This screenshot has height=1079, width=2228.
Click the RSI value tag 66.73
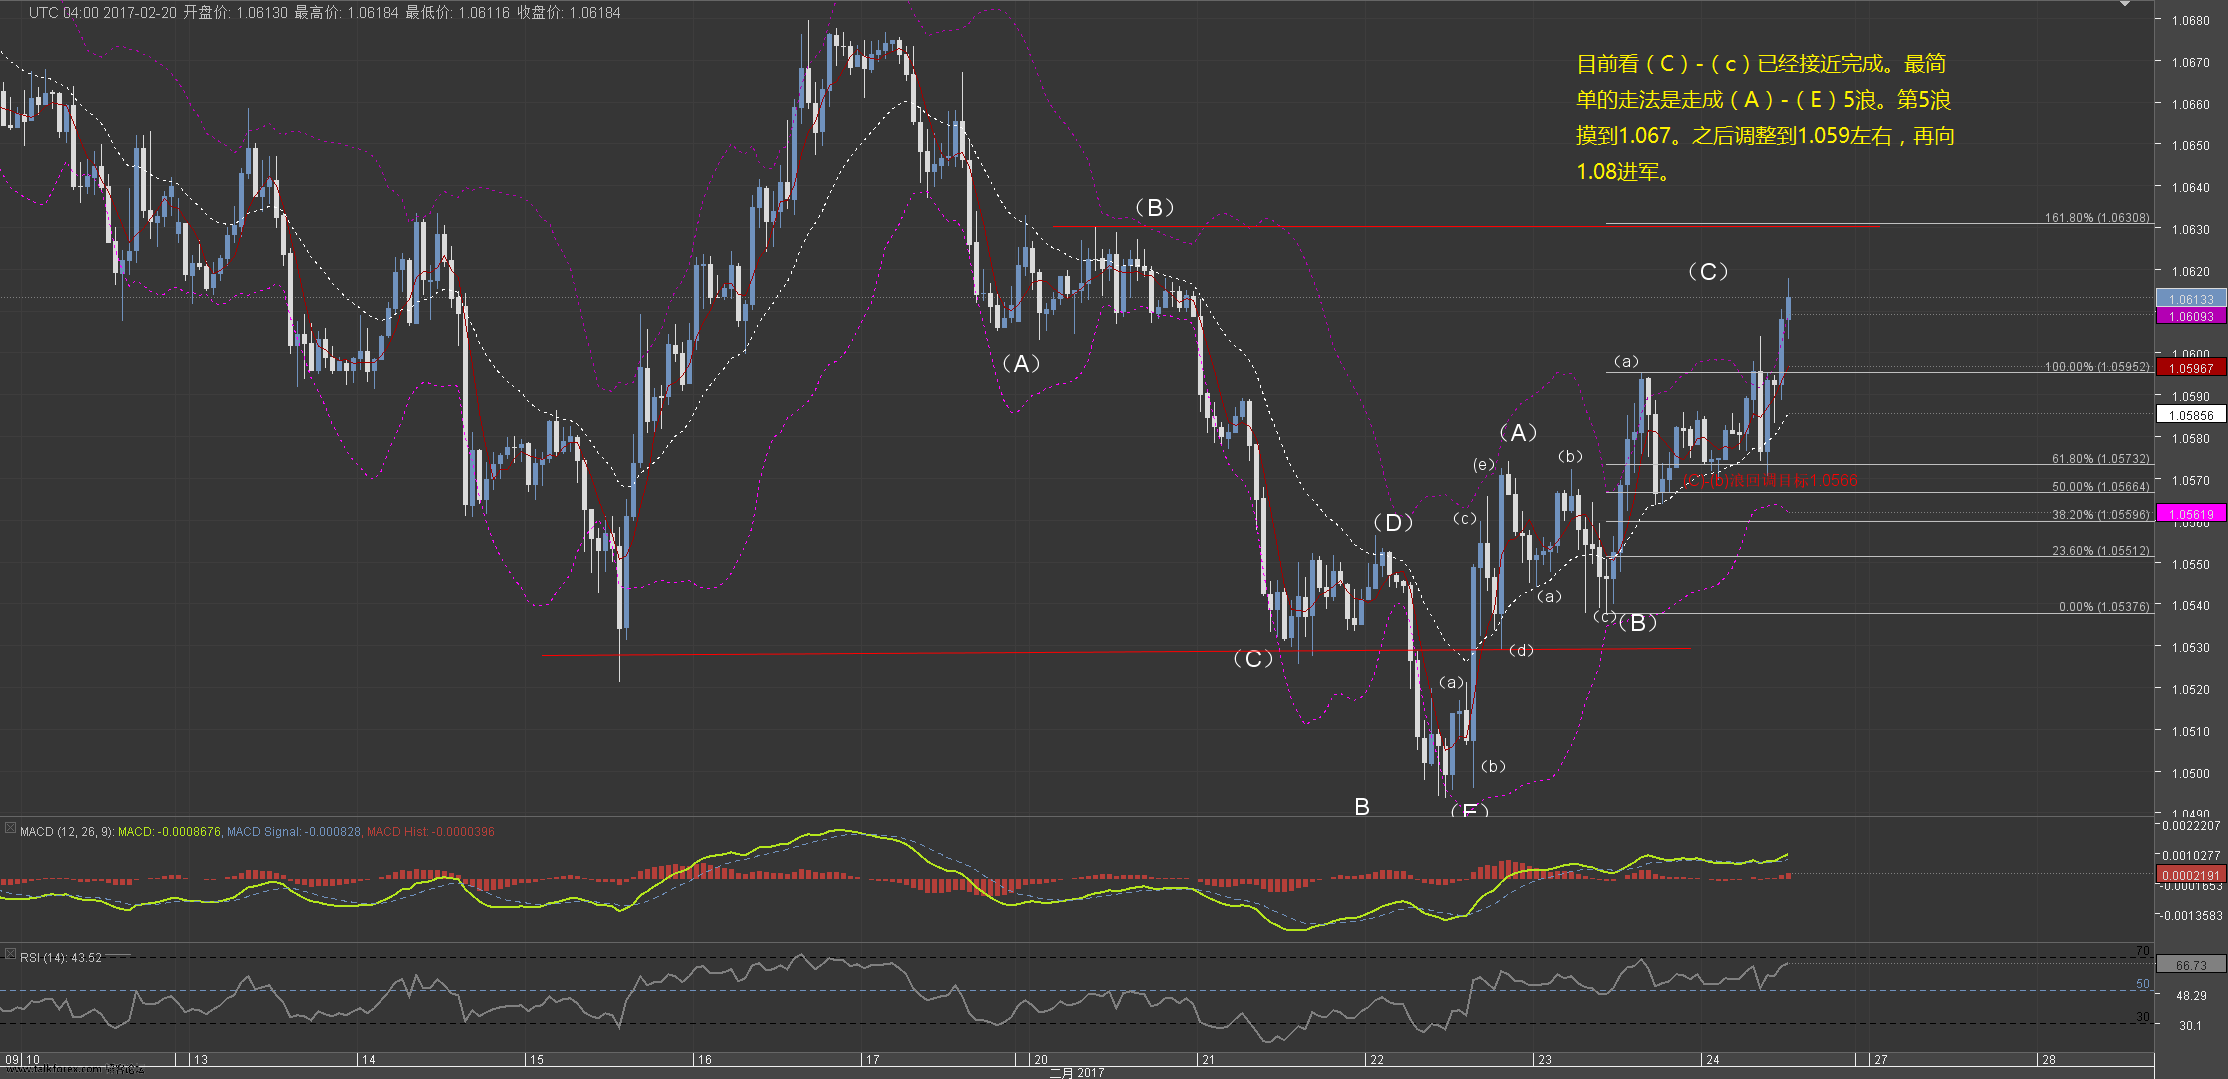point(2191,965)
